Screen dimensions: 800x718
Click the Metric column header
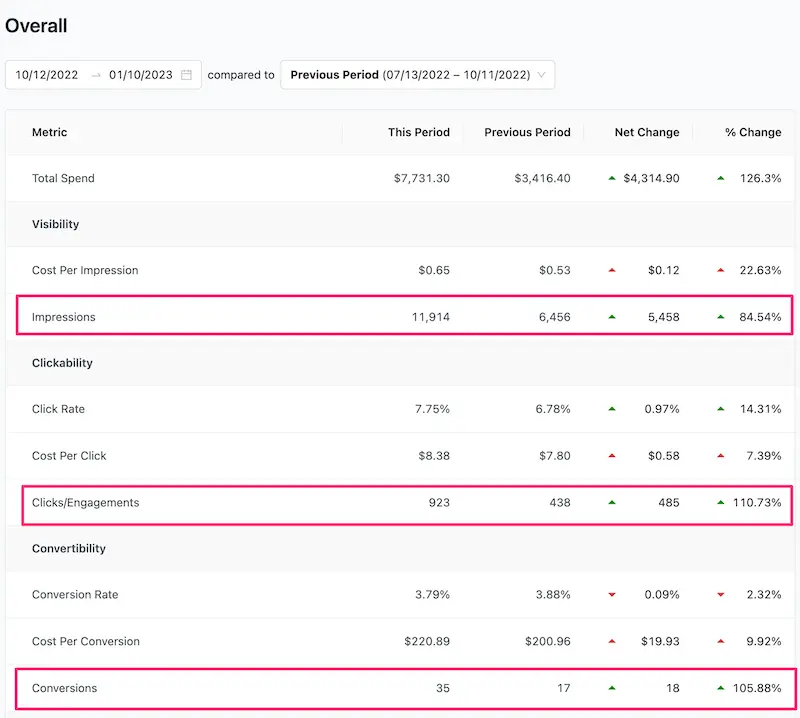coord(50,132)
